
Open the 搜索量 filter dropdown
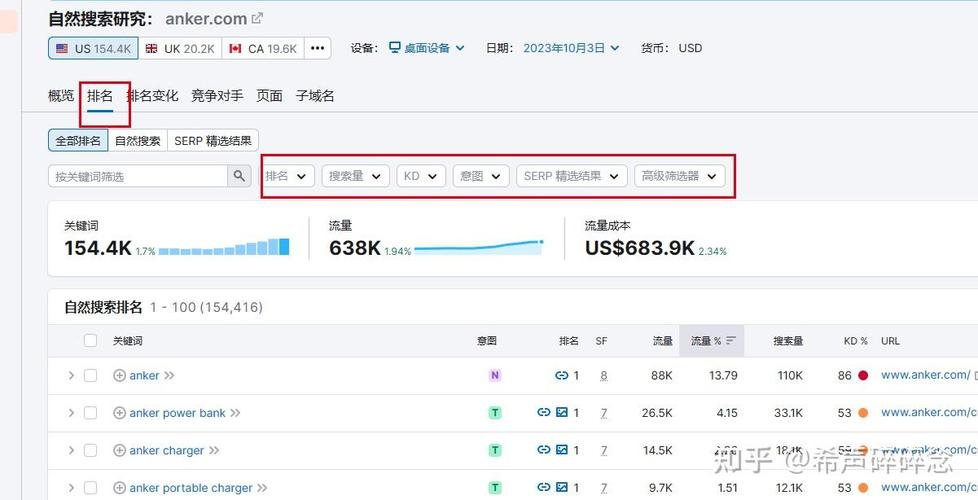[x=355, y=176]
